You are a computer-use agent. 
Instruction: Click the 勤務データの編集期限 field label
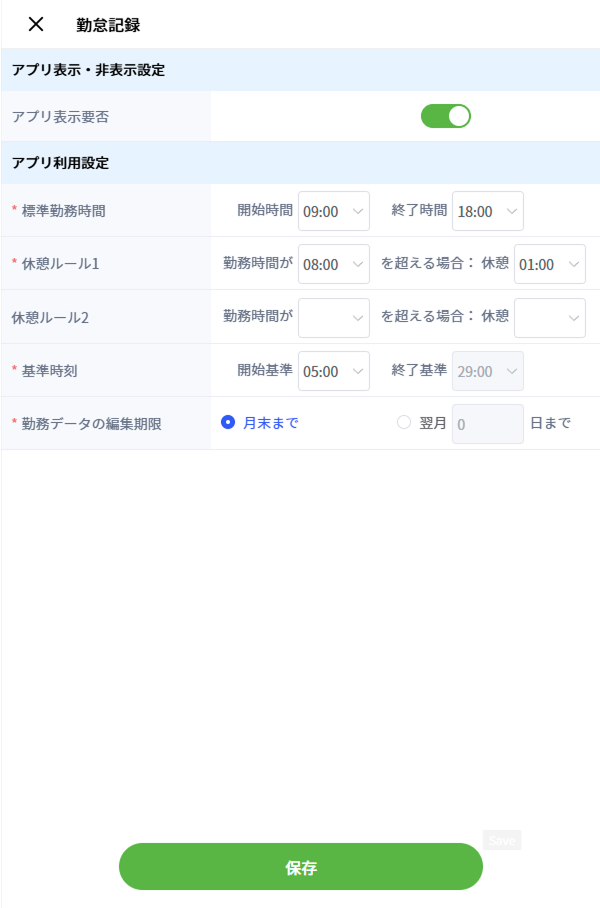click(91, 424)
